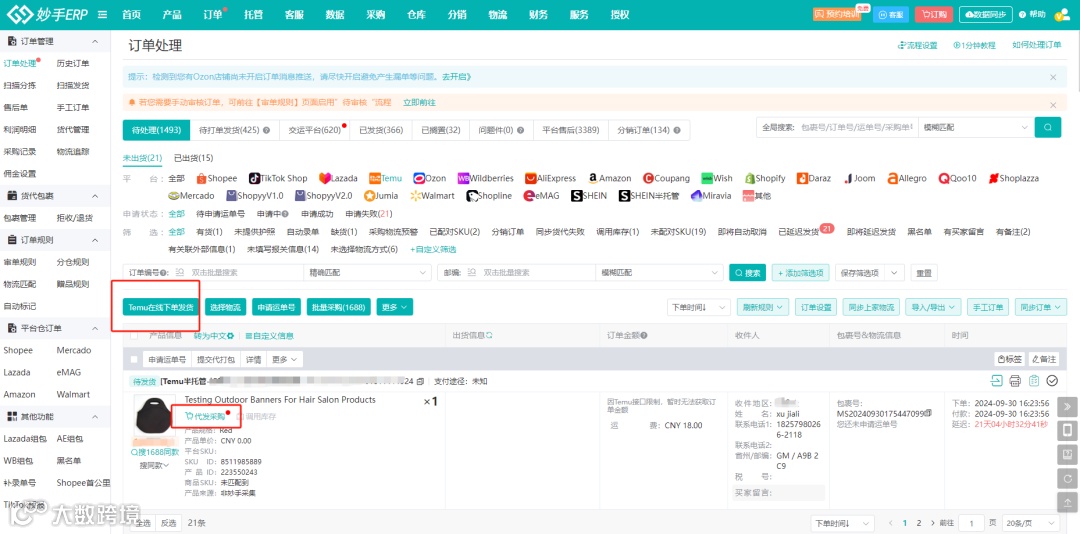This screenshot has height=534, width=1080.
Task: Filter orders by Lazada platform
Action: (x=338, y=178)
